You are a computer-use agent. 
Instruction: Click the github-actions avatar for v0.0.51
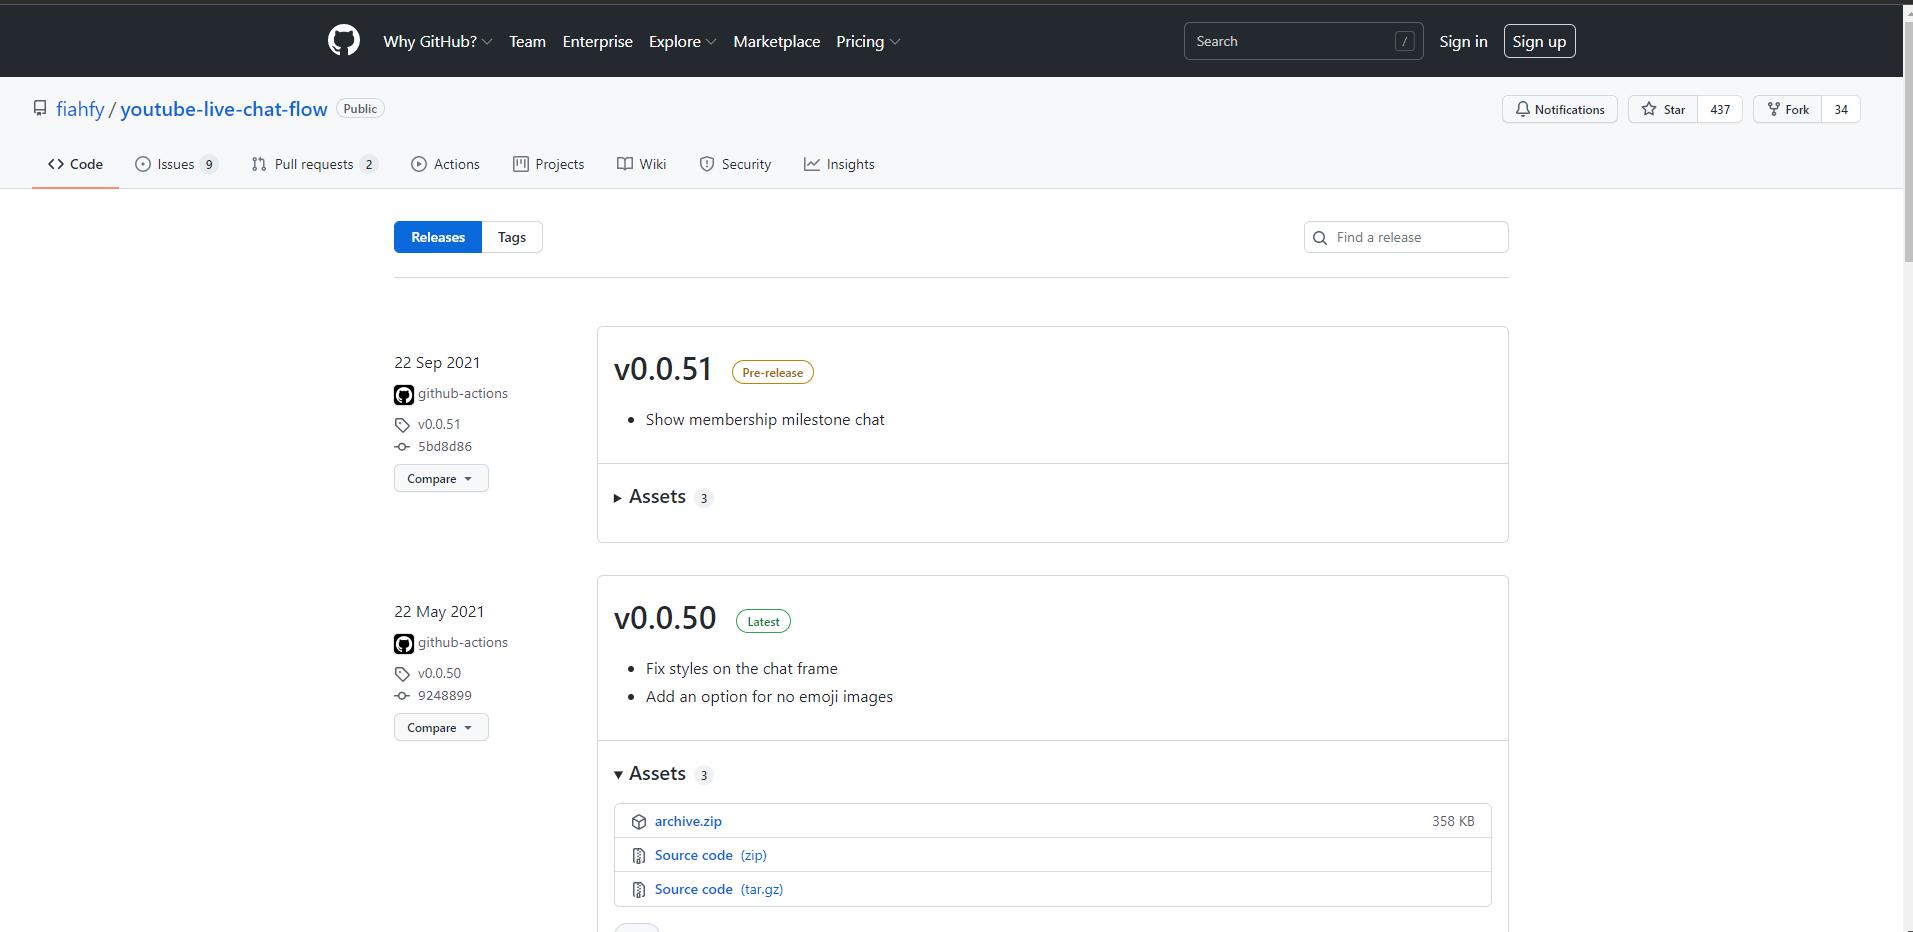click(x=404, y=394)
